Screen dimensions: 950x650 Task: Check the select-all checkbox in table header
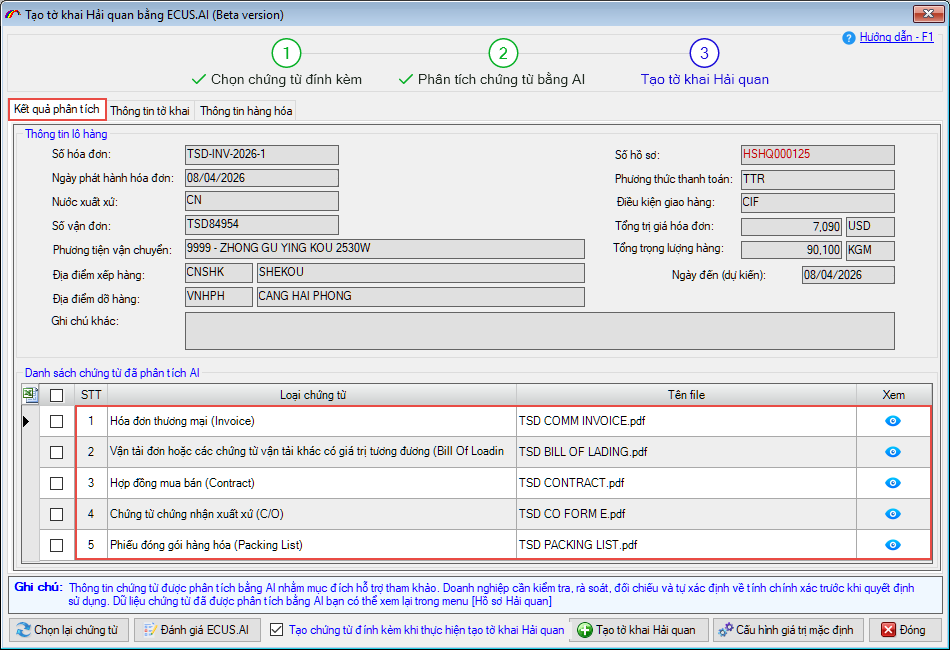(x=57, y=396)
